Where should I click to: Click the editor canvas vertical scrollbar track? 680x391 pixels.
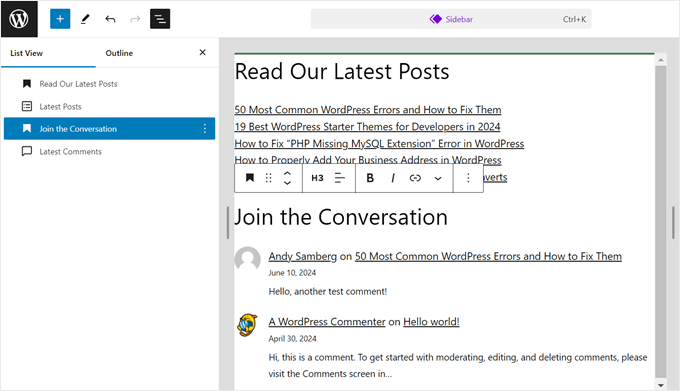point(660,222)
